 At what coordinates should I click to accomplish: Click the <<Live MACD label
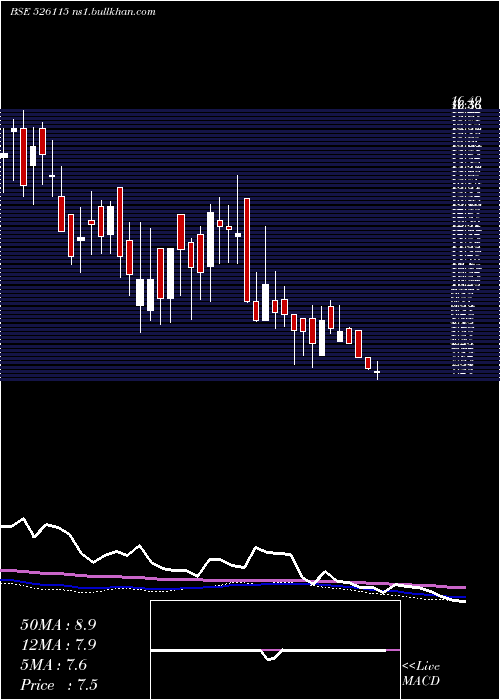[x=421, y=673]
